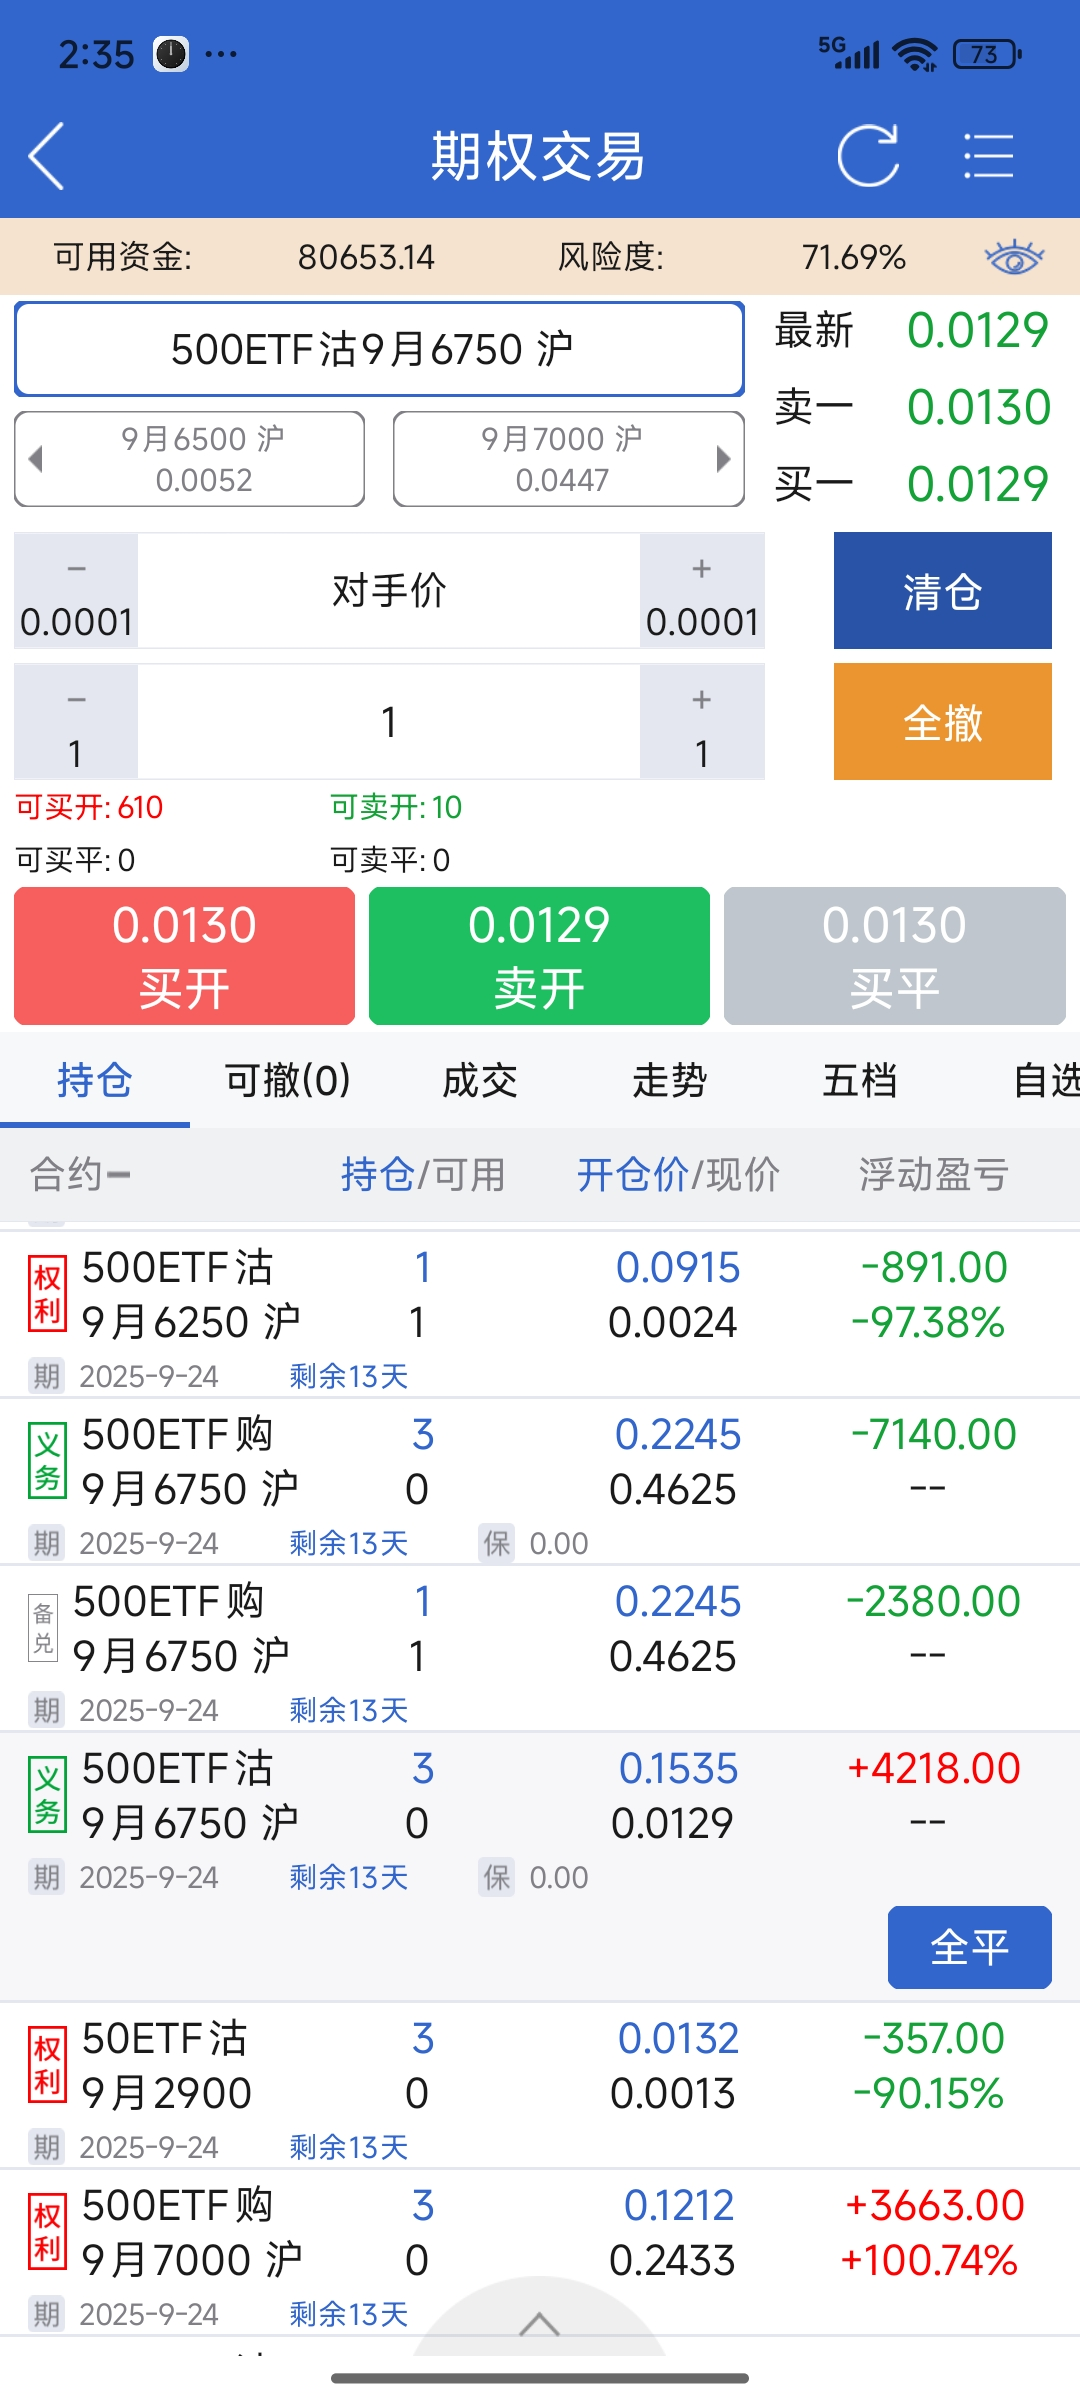Decrease price by 0.0001
This screenshot has width=1080, height=2400.
coord(76,591)
